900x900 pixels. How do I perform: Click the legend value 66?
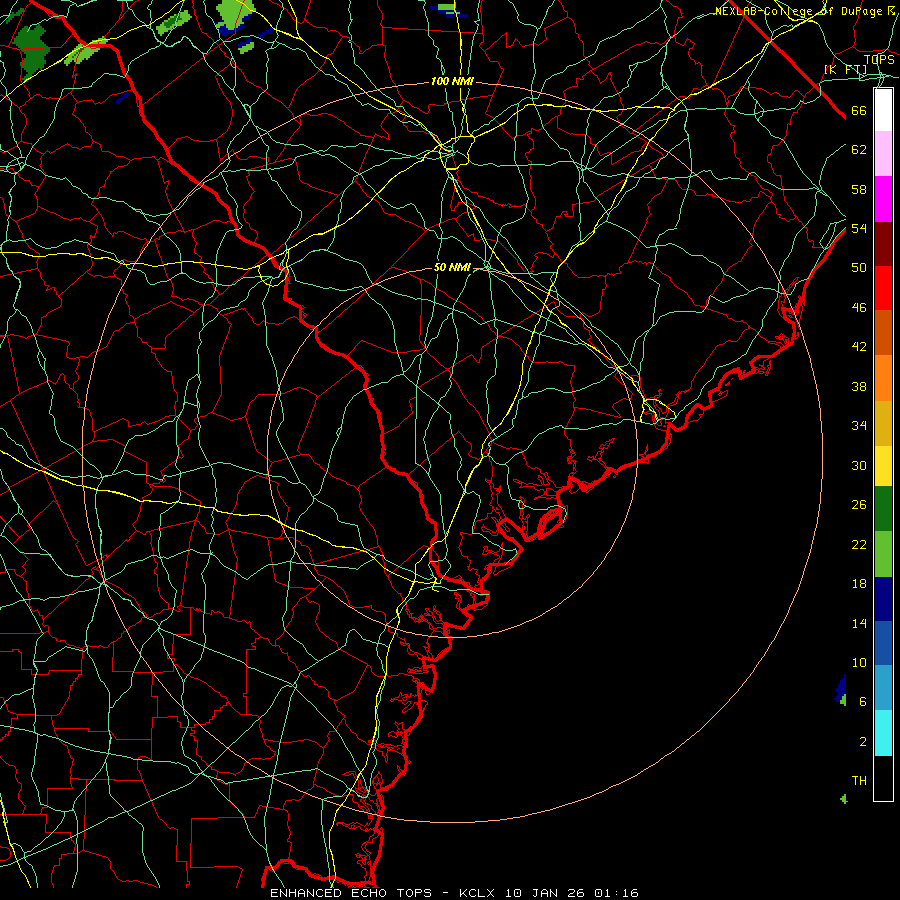859,111
